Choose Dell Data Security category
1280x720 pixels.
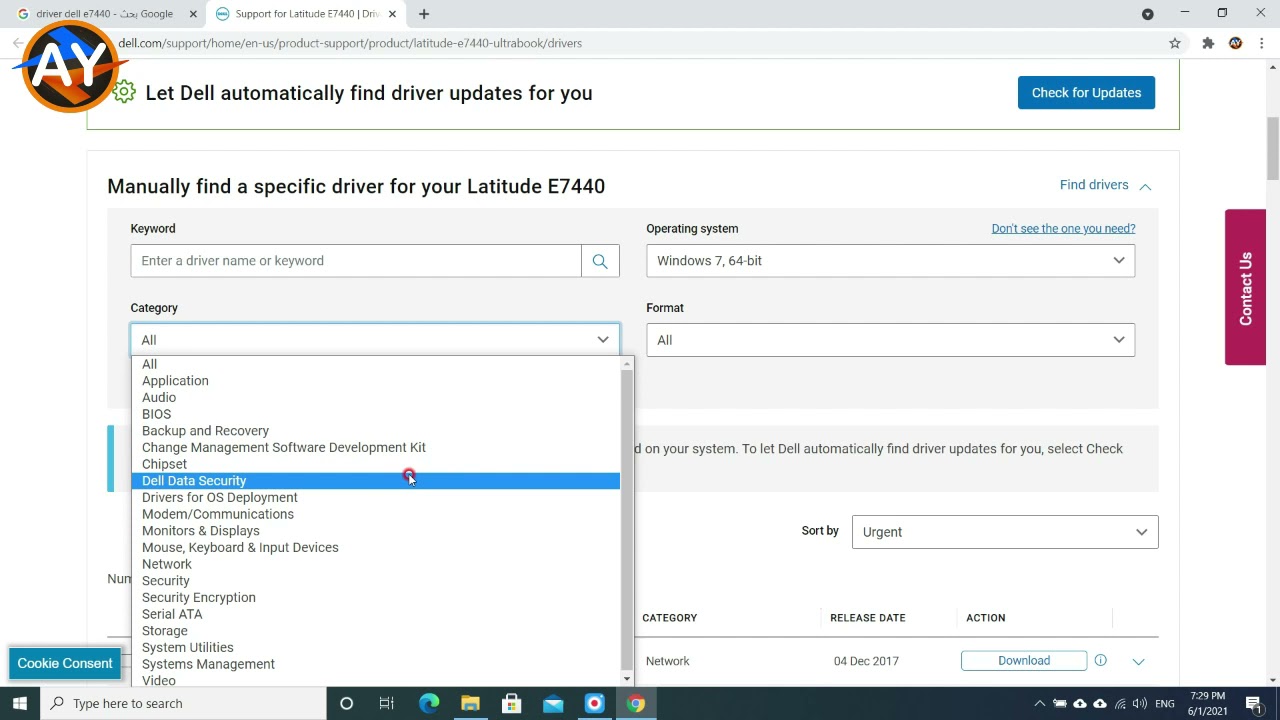[376, 481]
